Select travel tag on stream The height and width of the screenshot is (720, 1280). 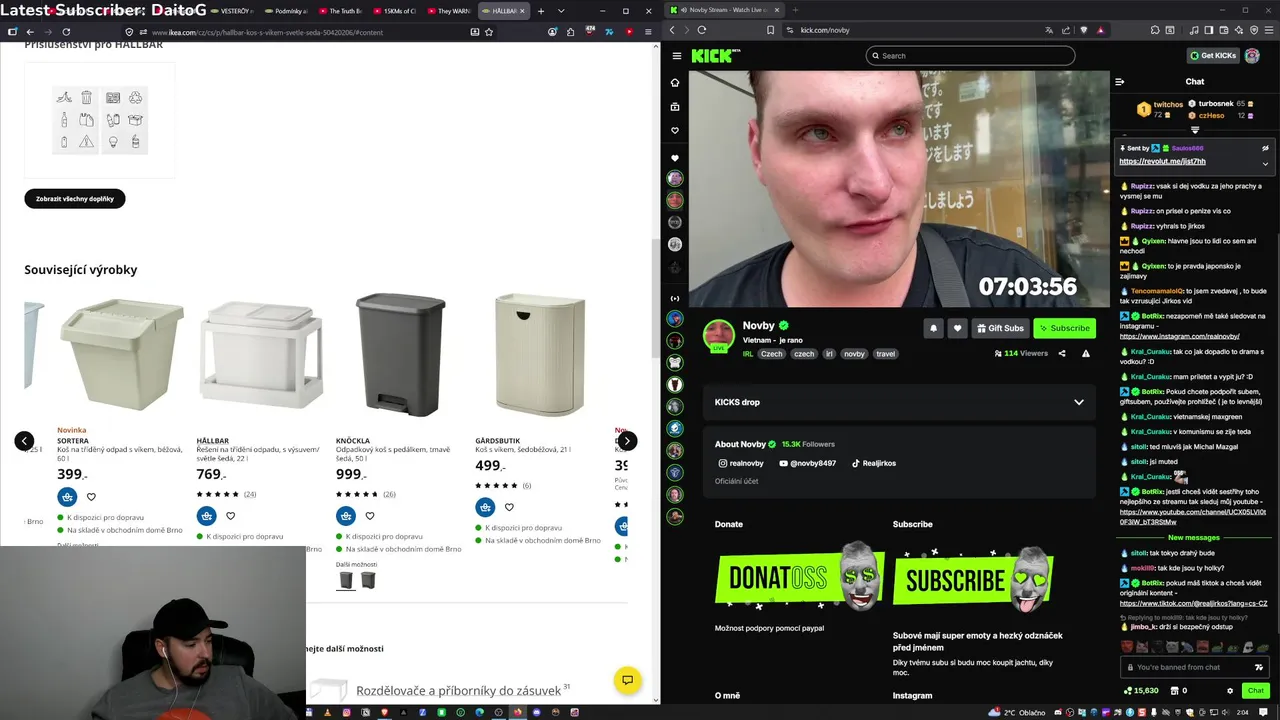[885, 354]
